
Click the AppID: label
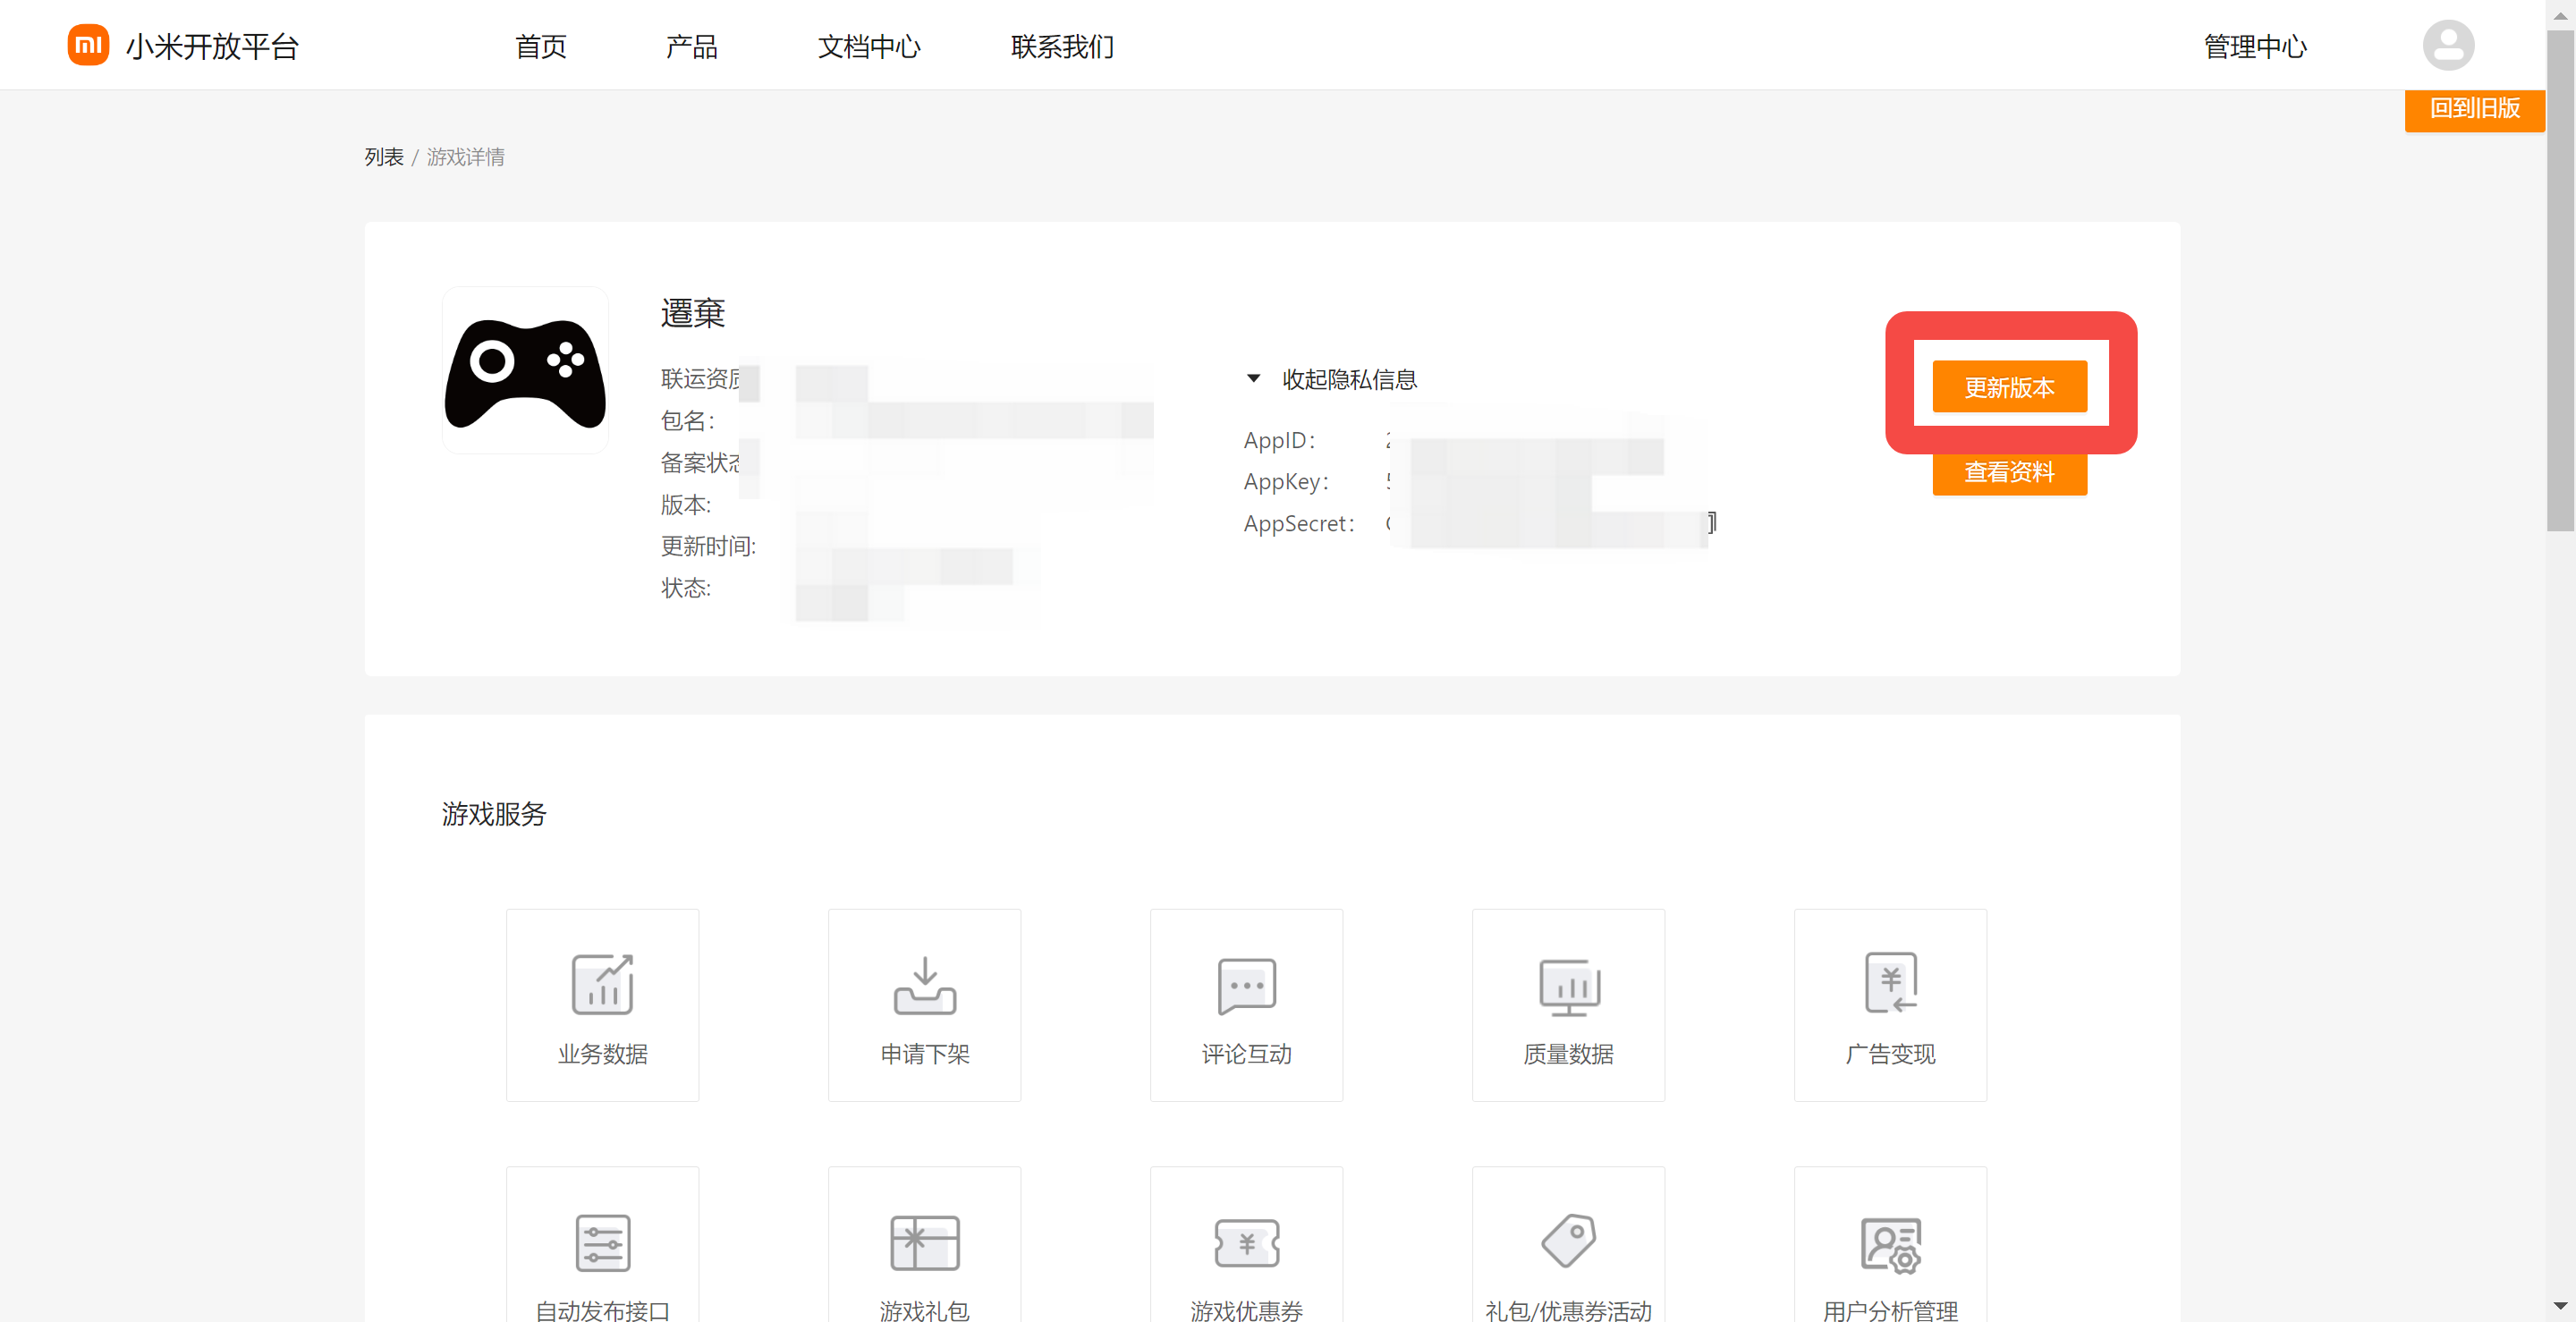click(x=1279, y=440)
